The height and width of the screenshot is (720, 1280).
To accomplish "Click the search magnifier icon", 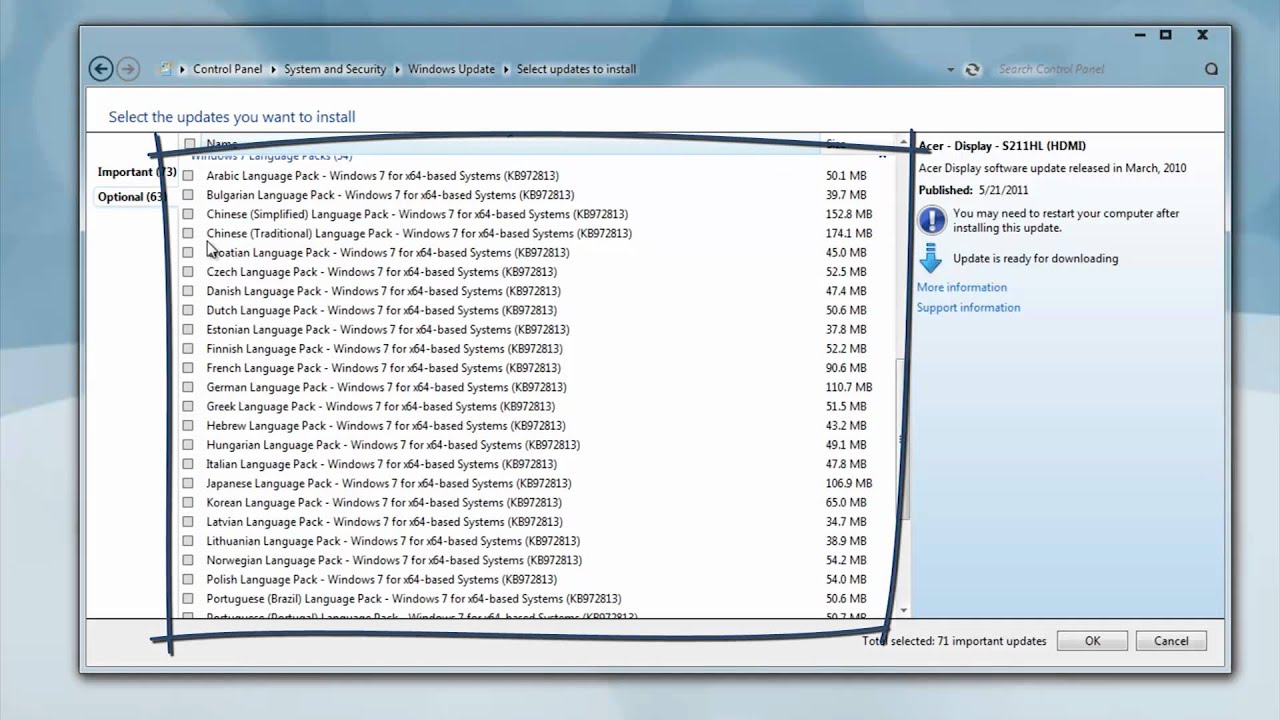I will click(x=1211, y=69).
